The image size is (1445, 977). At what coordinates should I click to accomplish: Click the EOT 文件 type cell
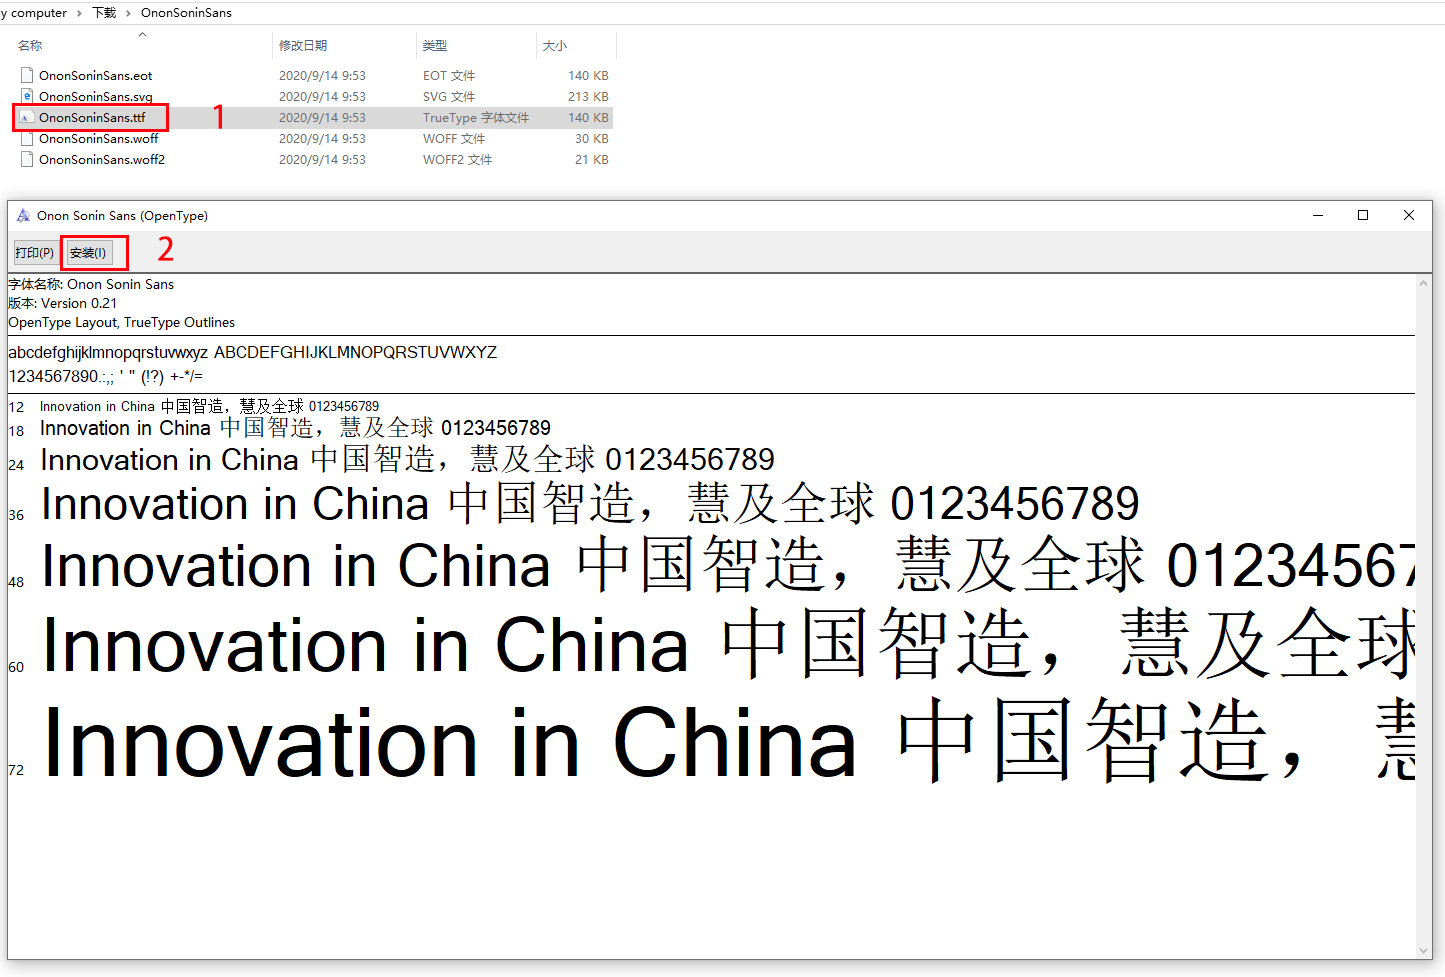click(x=449, y=75)
